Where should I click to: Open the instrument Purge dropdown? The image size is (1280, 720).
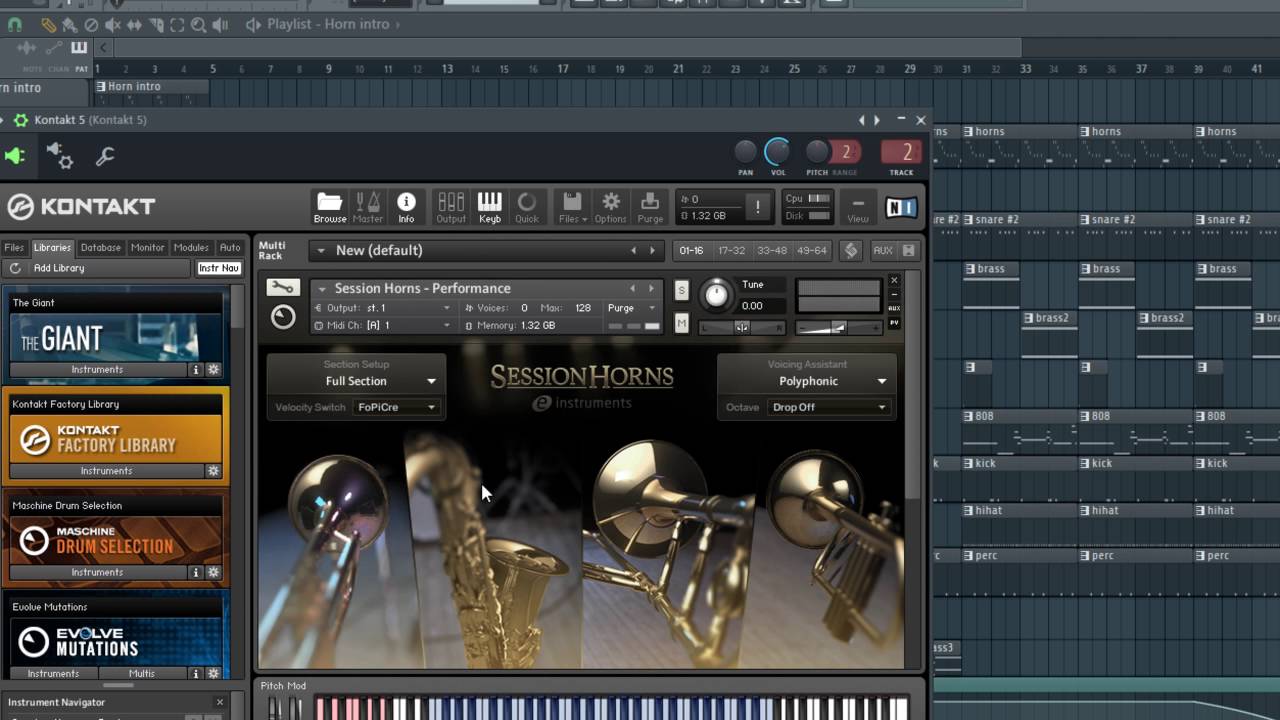point(632,308)
